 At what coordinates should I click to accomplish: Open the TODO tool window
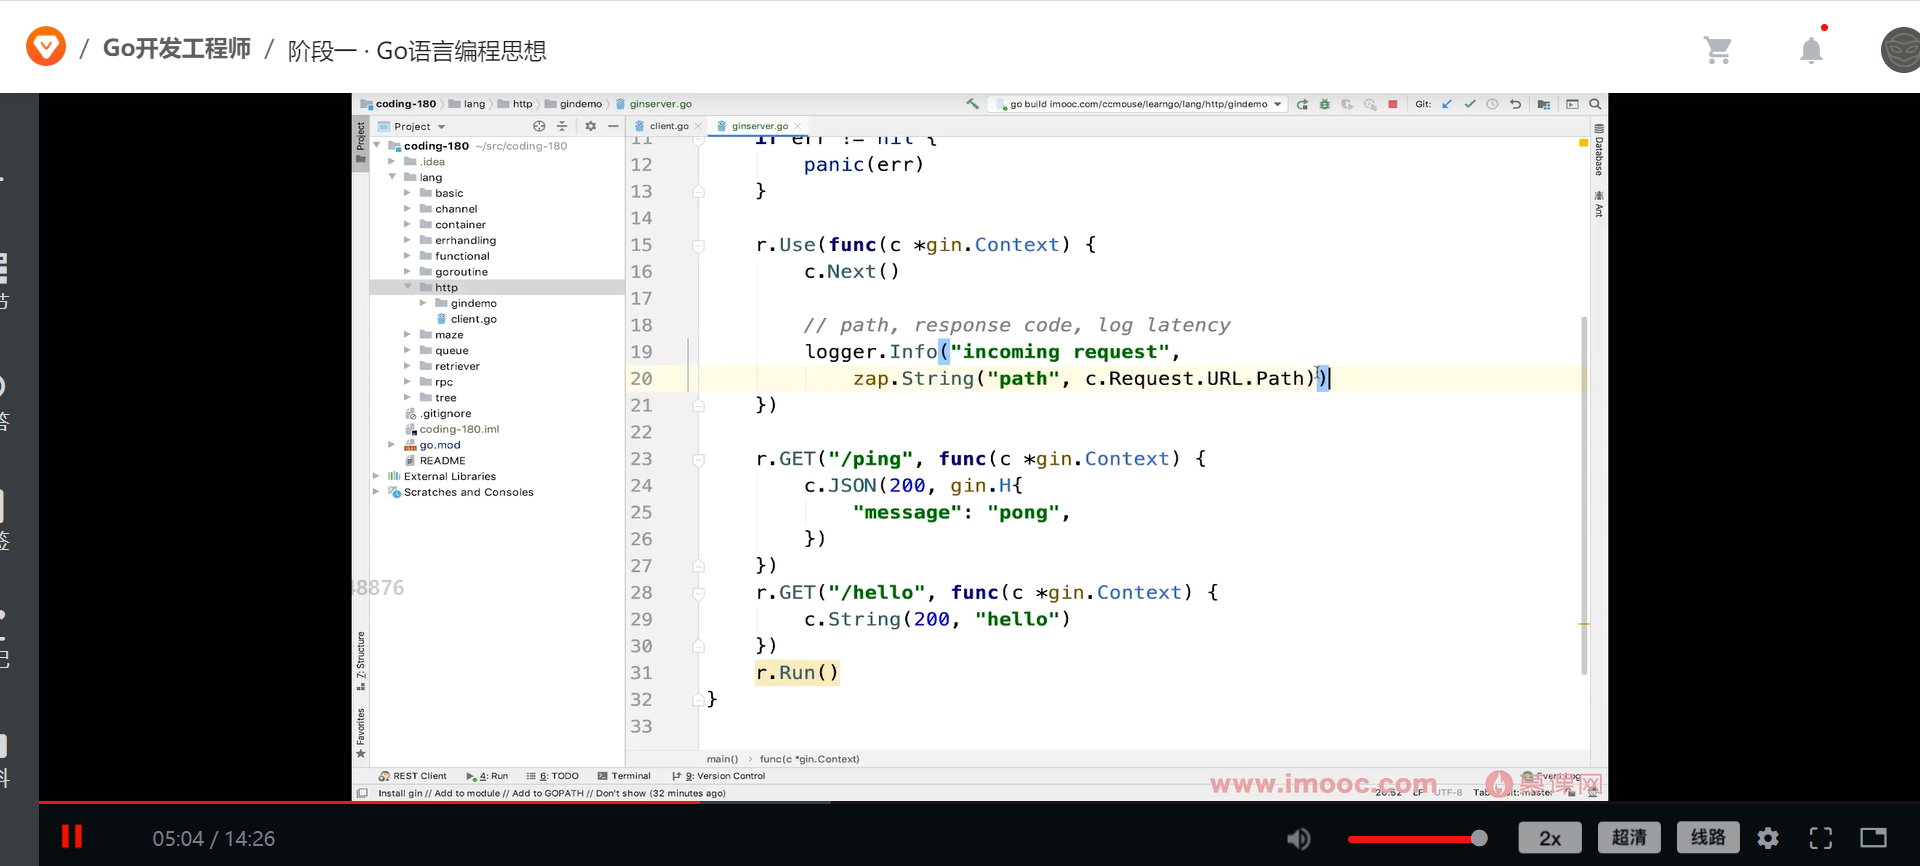[x=553, y=776]
